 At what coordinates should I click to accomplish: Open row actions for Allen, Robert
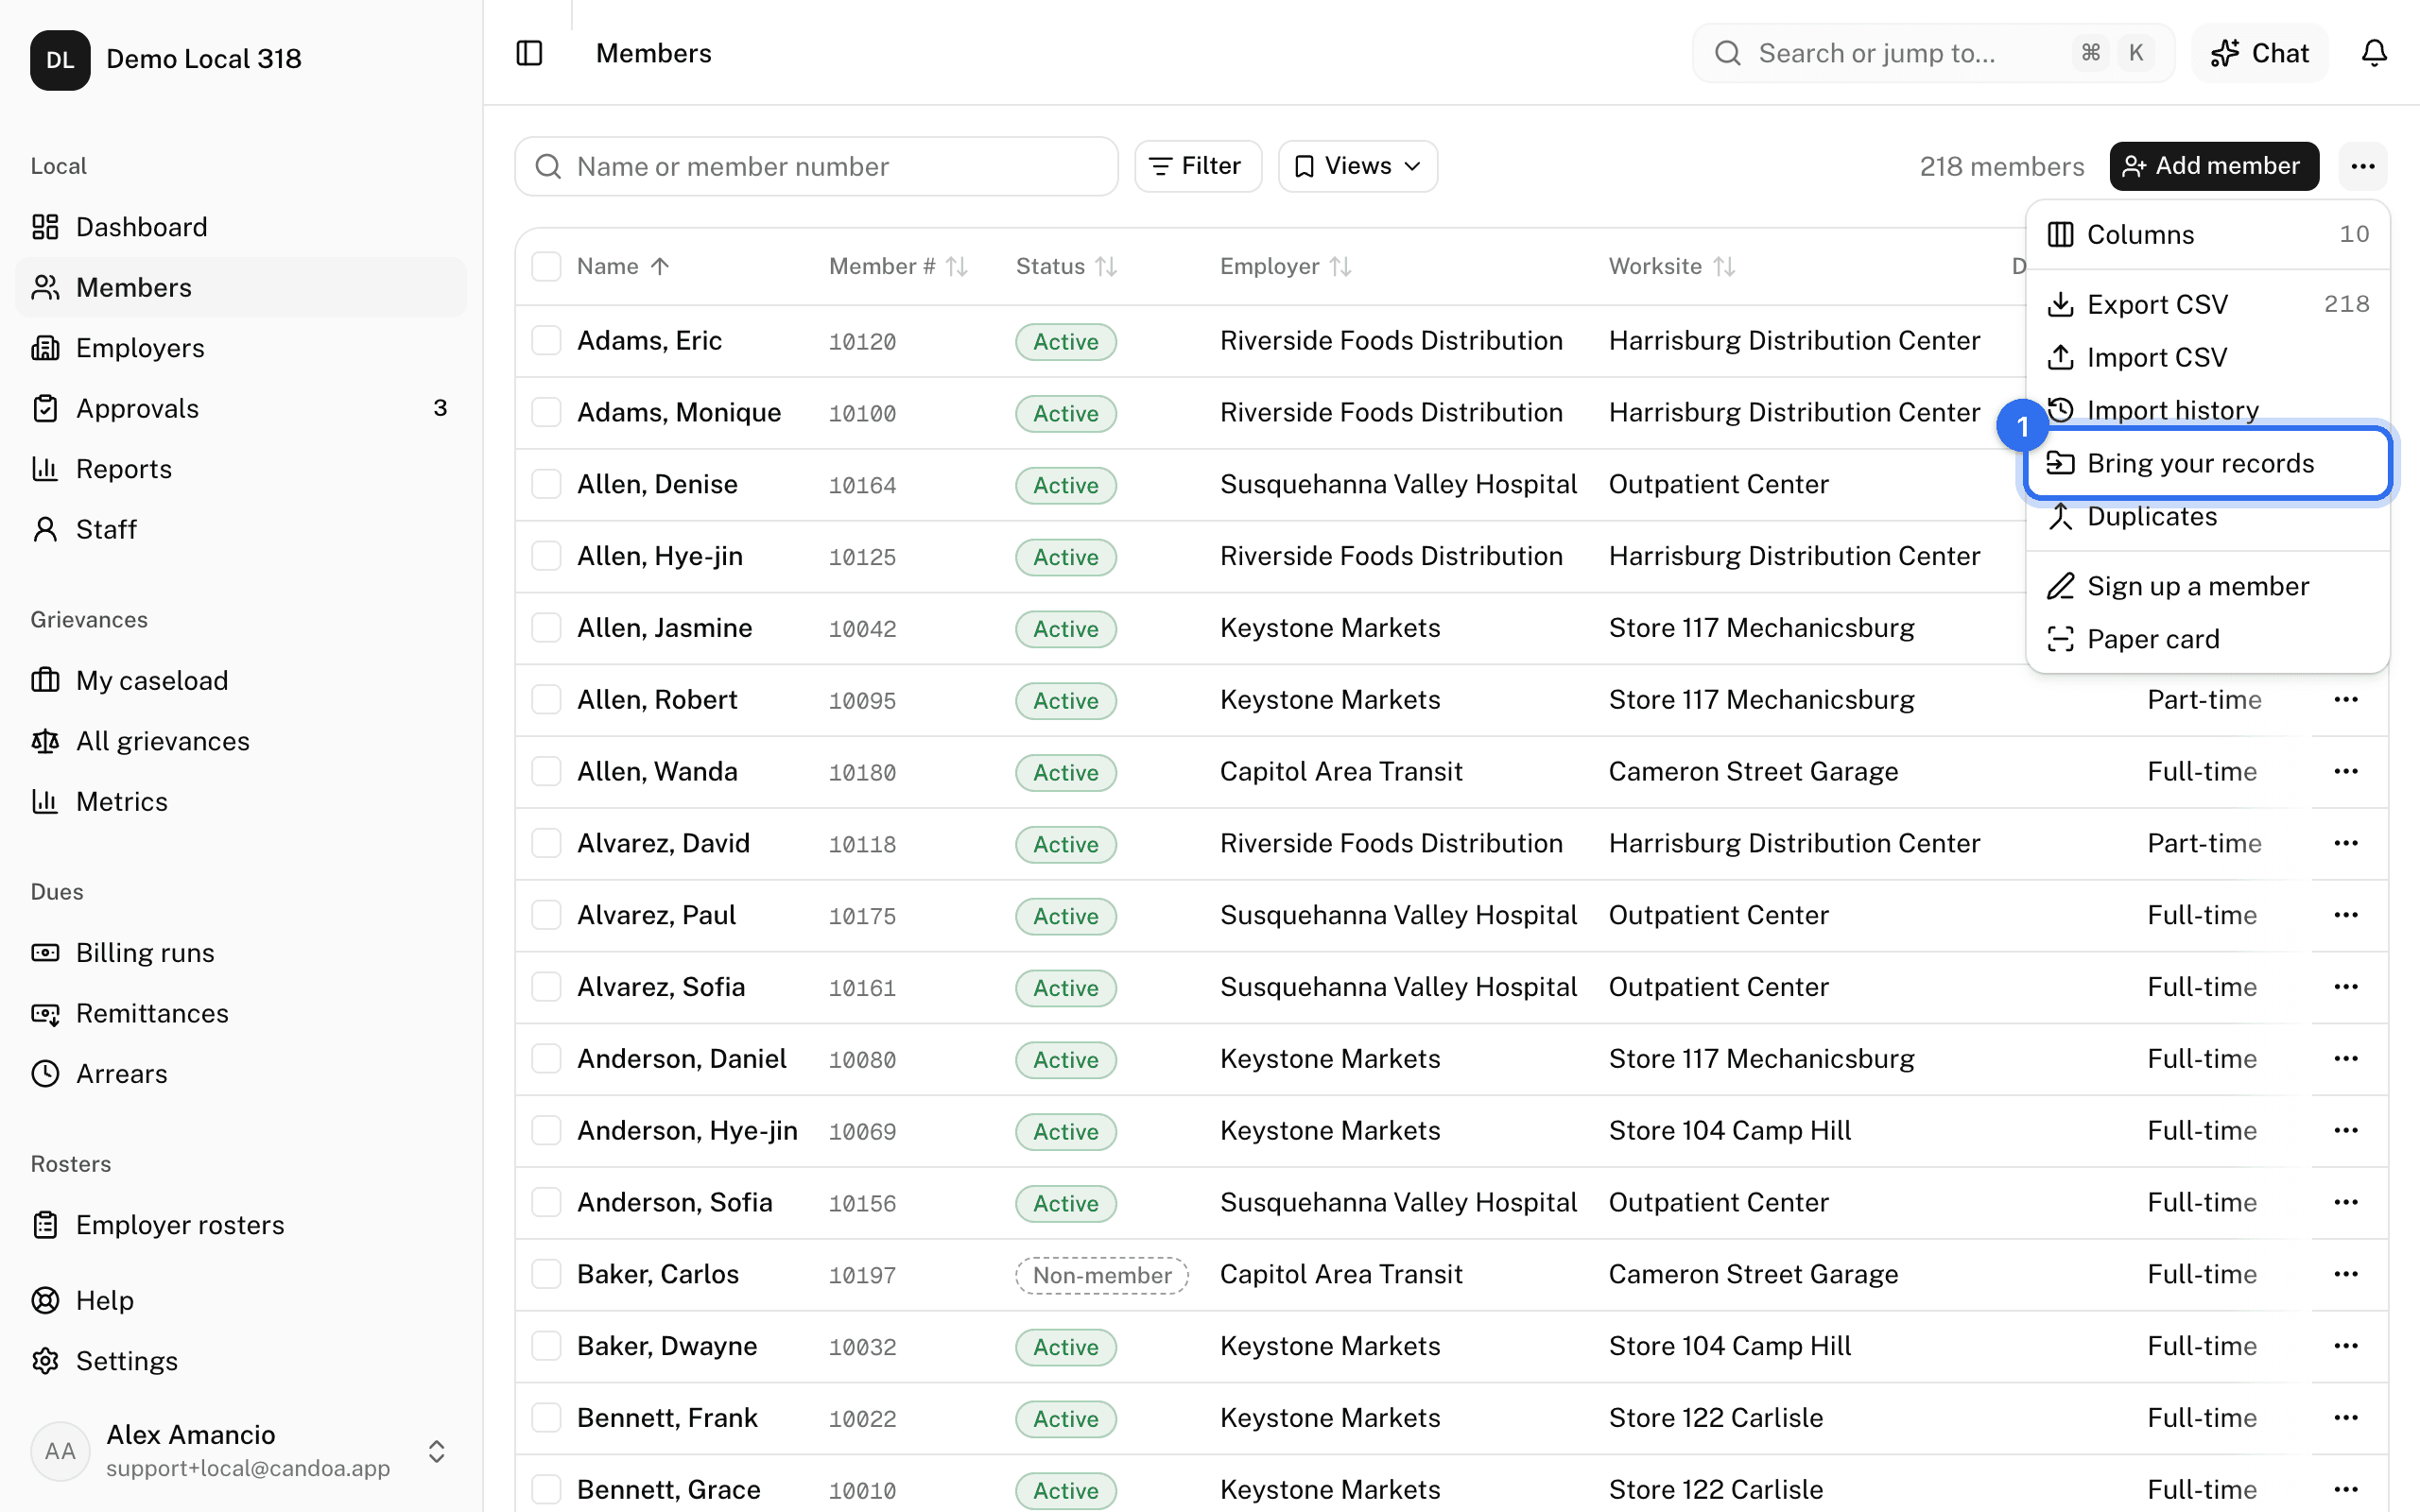pos(2346,700)
